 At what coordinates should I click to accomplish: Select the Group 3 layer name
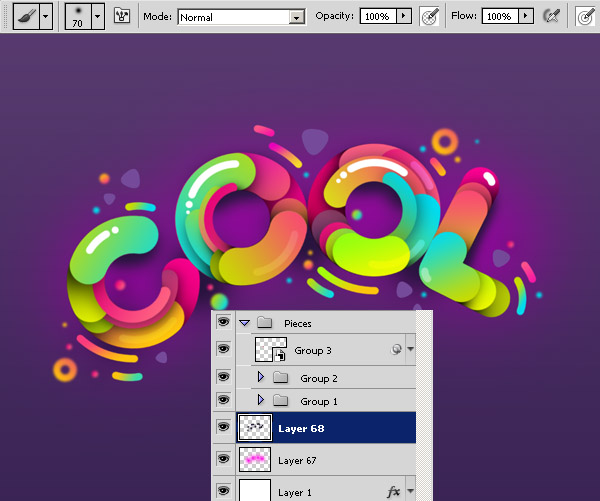click(x=313, y=350)
